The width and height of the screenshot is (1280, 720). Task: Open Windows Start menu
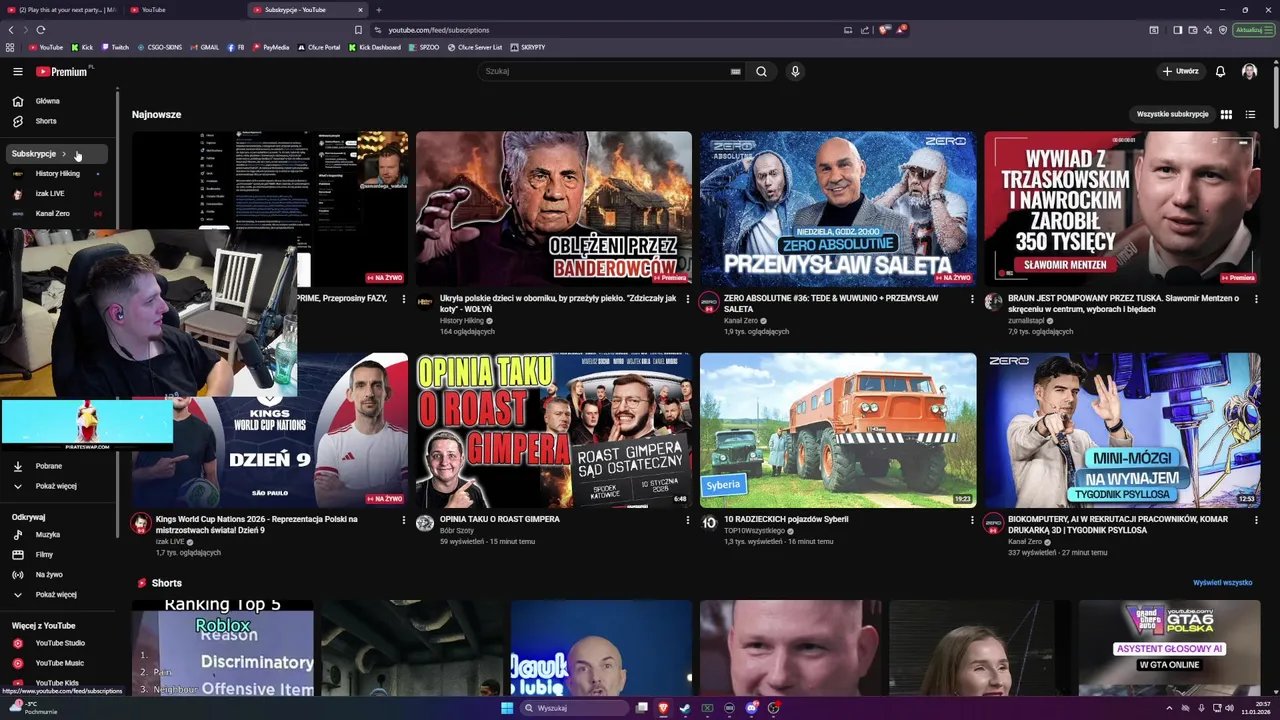(x=507, y=708)
